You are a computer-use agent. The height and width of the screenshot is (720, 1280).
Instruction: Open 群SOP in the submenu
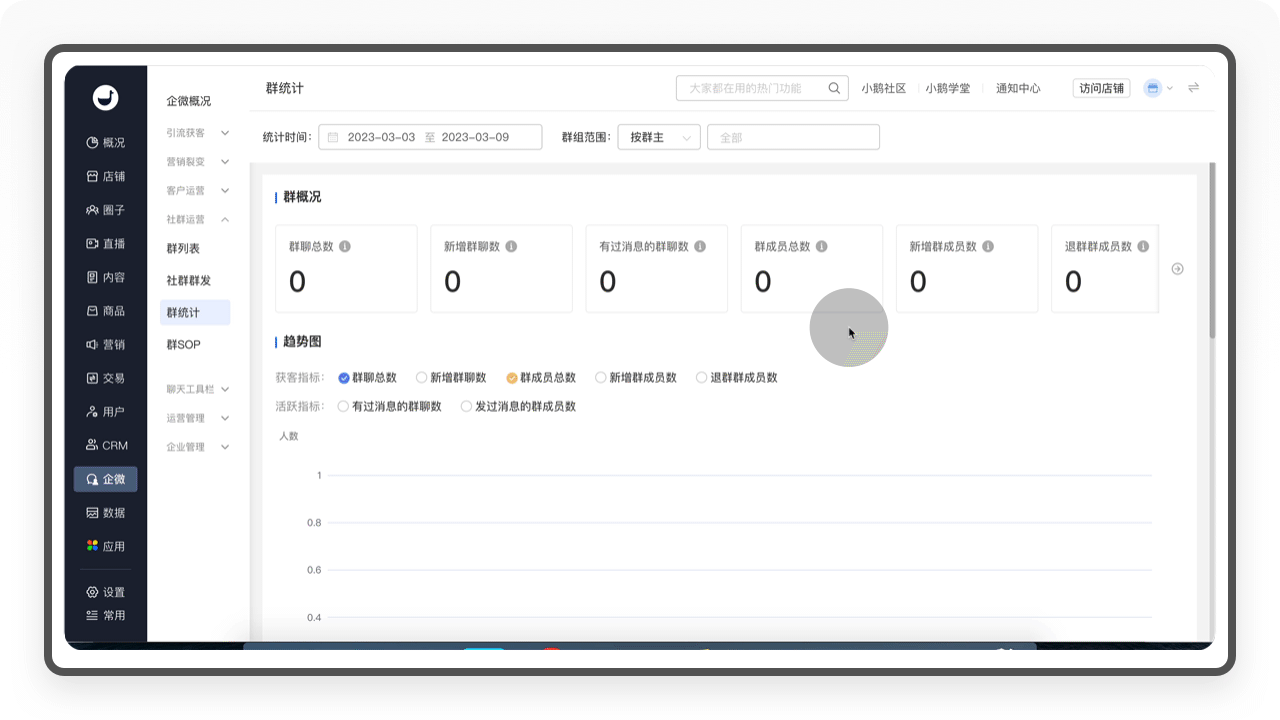click(184, 345)
